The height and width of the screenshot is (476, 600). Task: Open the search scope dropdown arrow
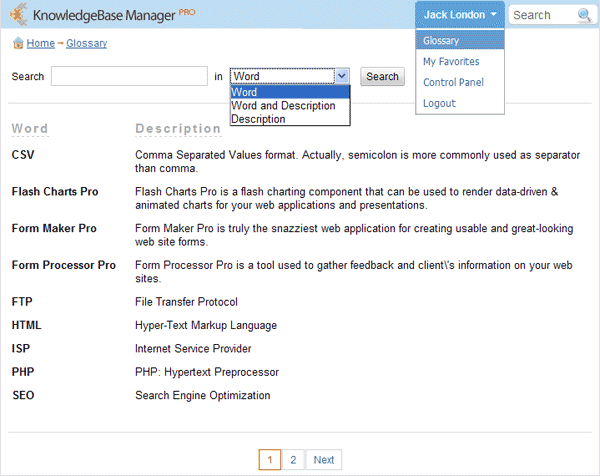tap(342, 76)
